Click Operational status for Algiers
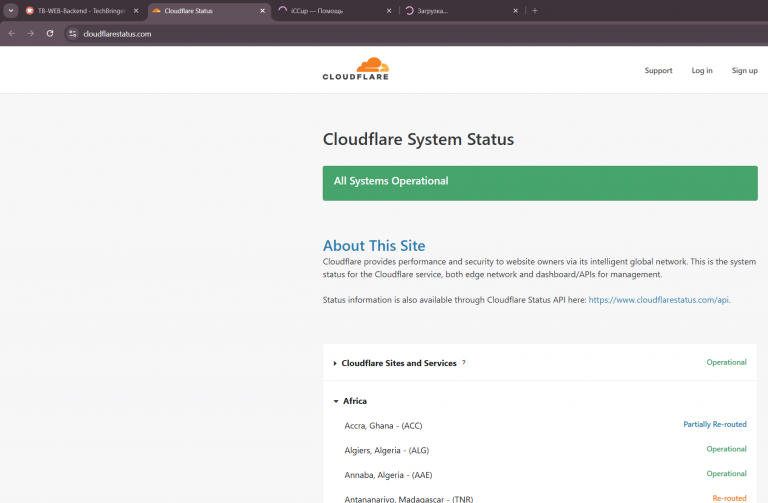 tap(726, 449)
